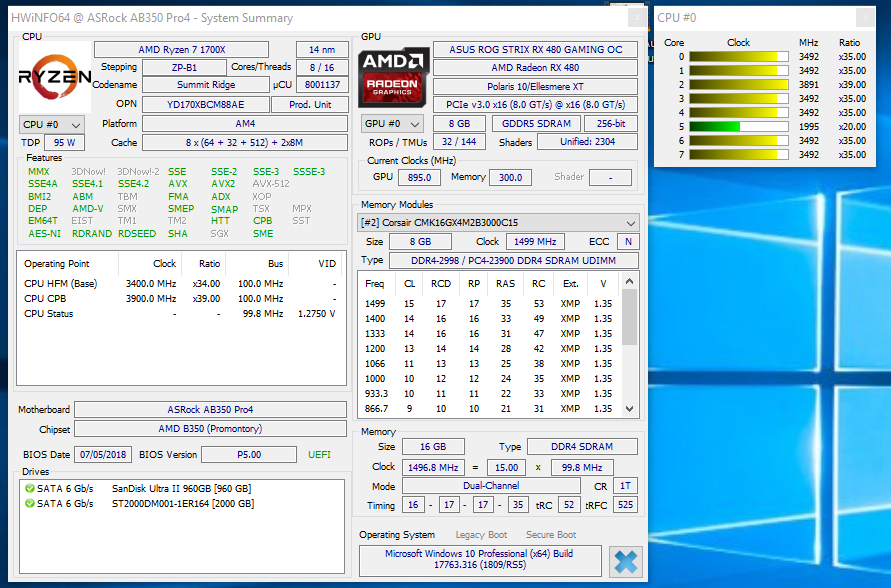Screen dimensions: 891x588
Task: Click the 14 nm process field
Action: pyautogui.click(x=322, y=49)
